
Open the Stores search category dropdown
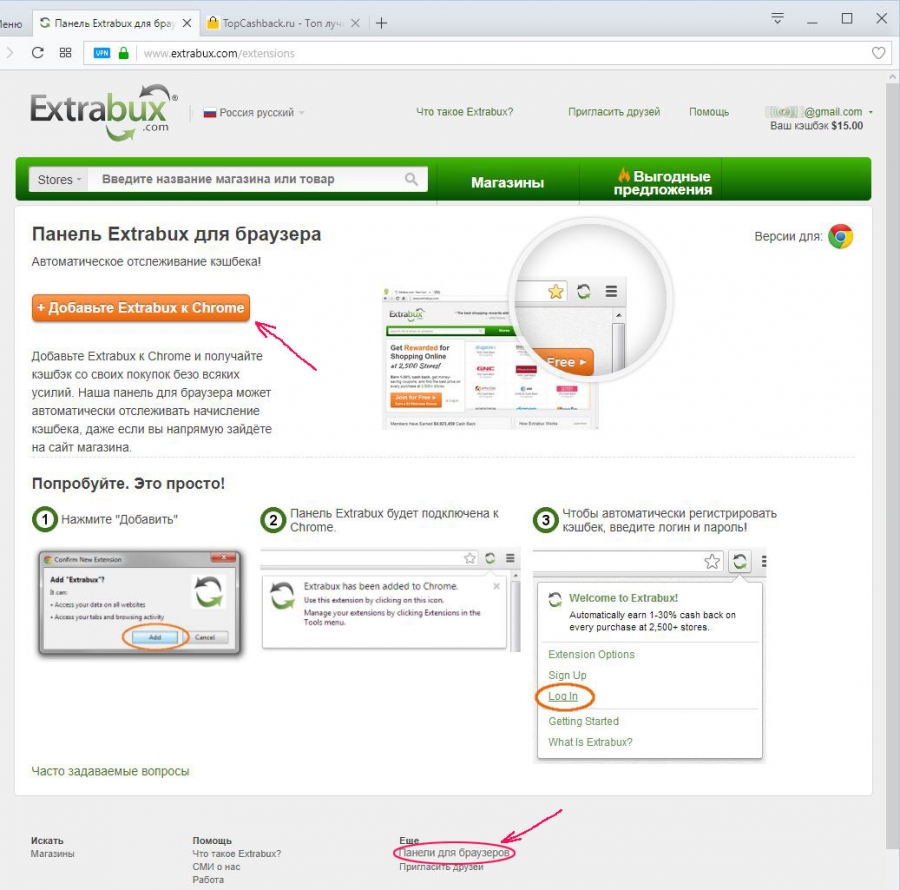[59, 180]
